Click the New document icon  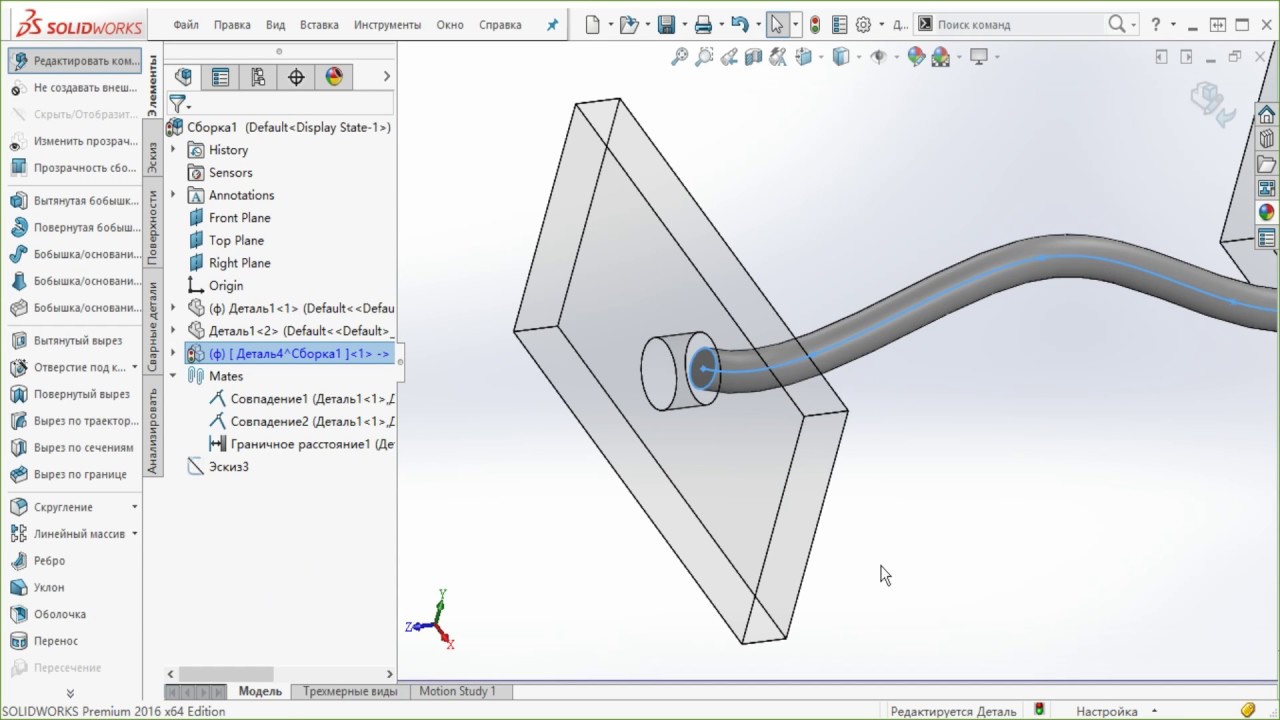(x=593, y=25)
